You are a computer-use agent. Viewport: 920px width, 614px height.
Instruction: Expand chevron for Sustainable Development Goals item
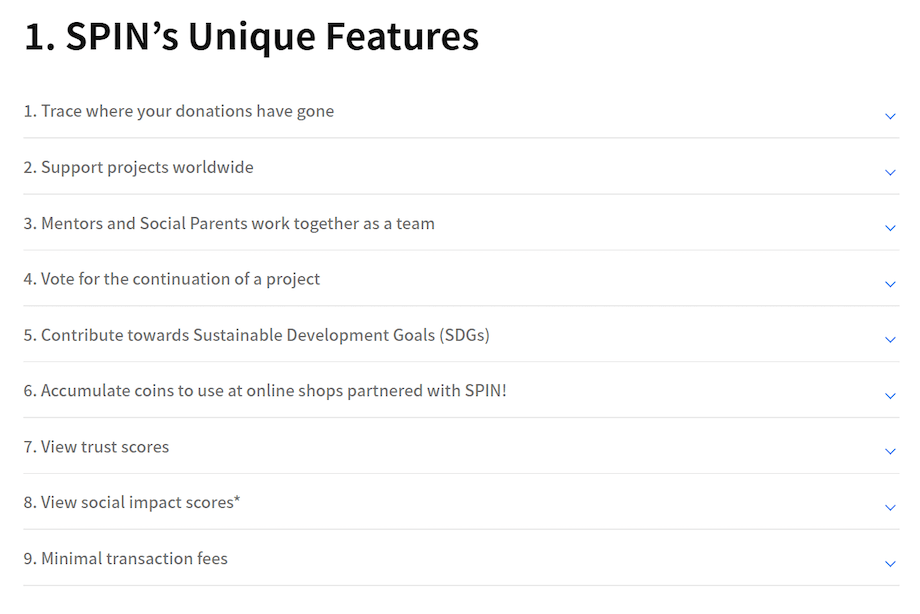coord(890,340)
